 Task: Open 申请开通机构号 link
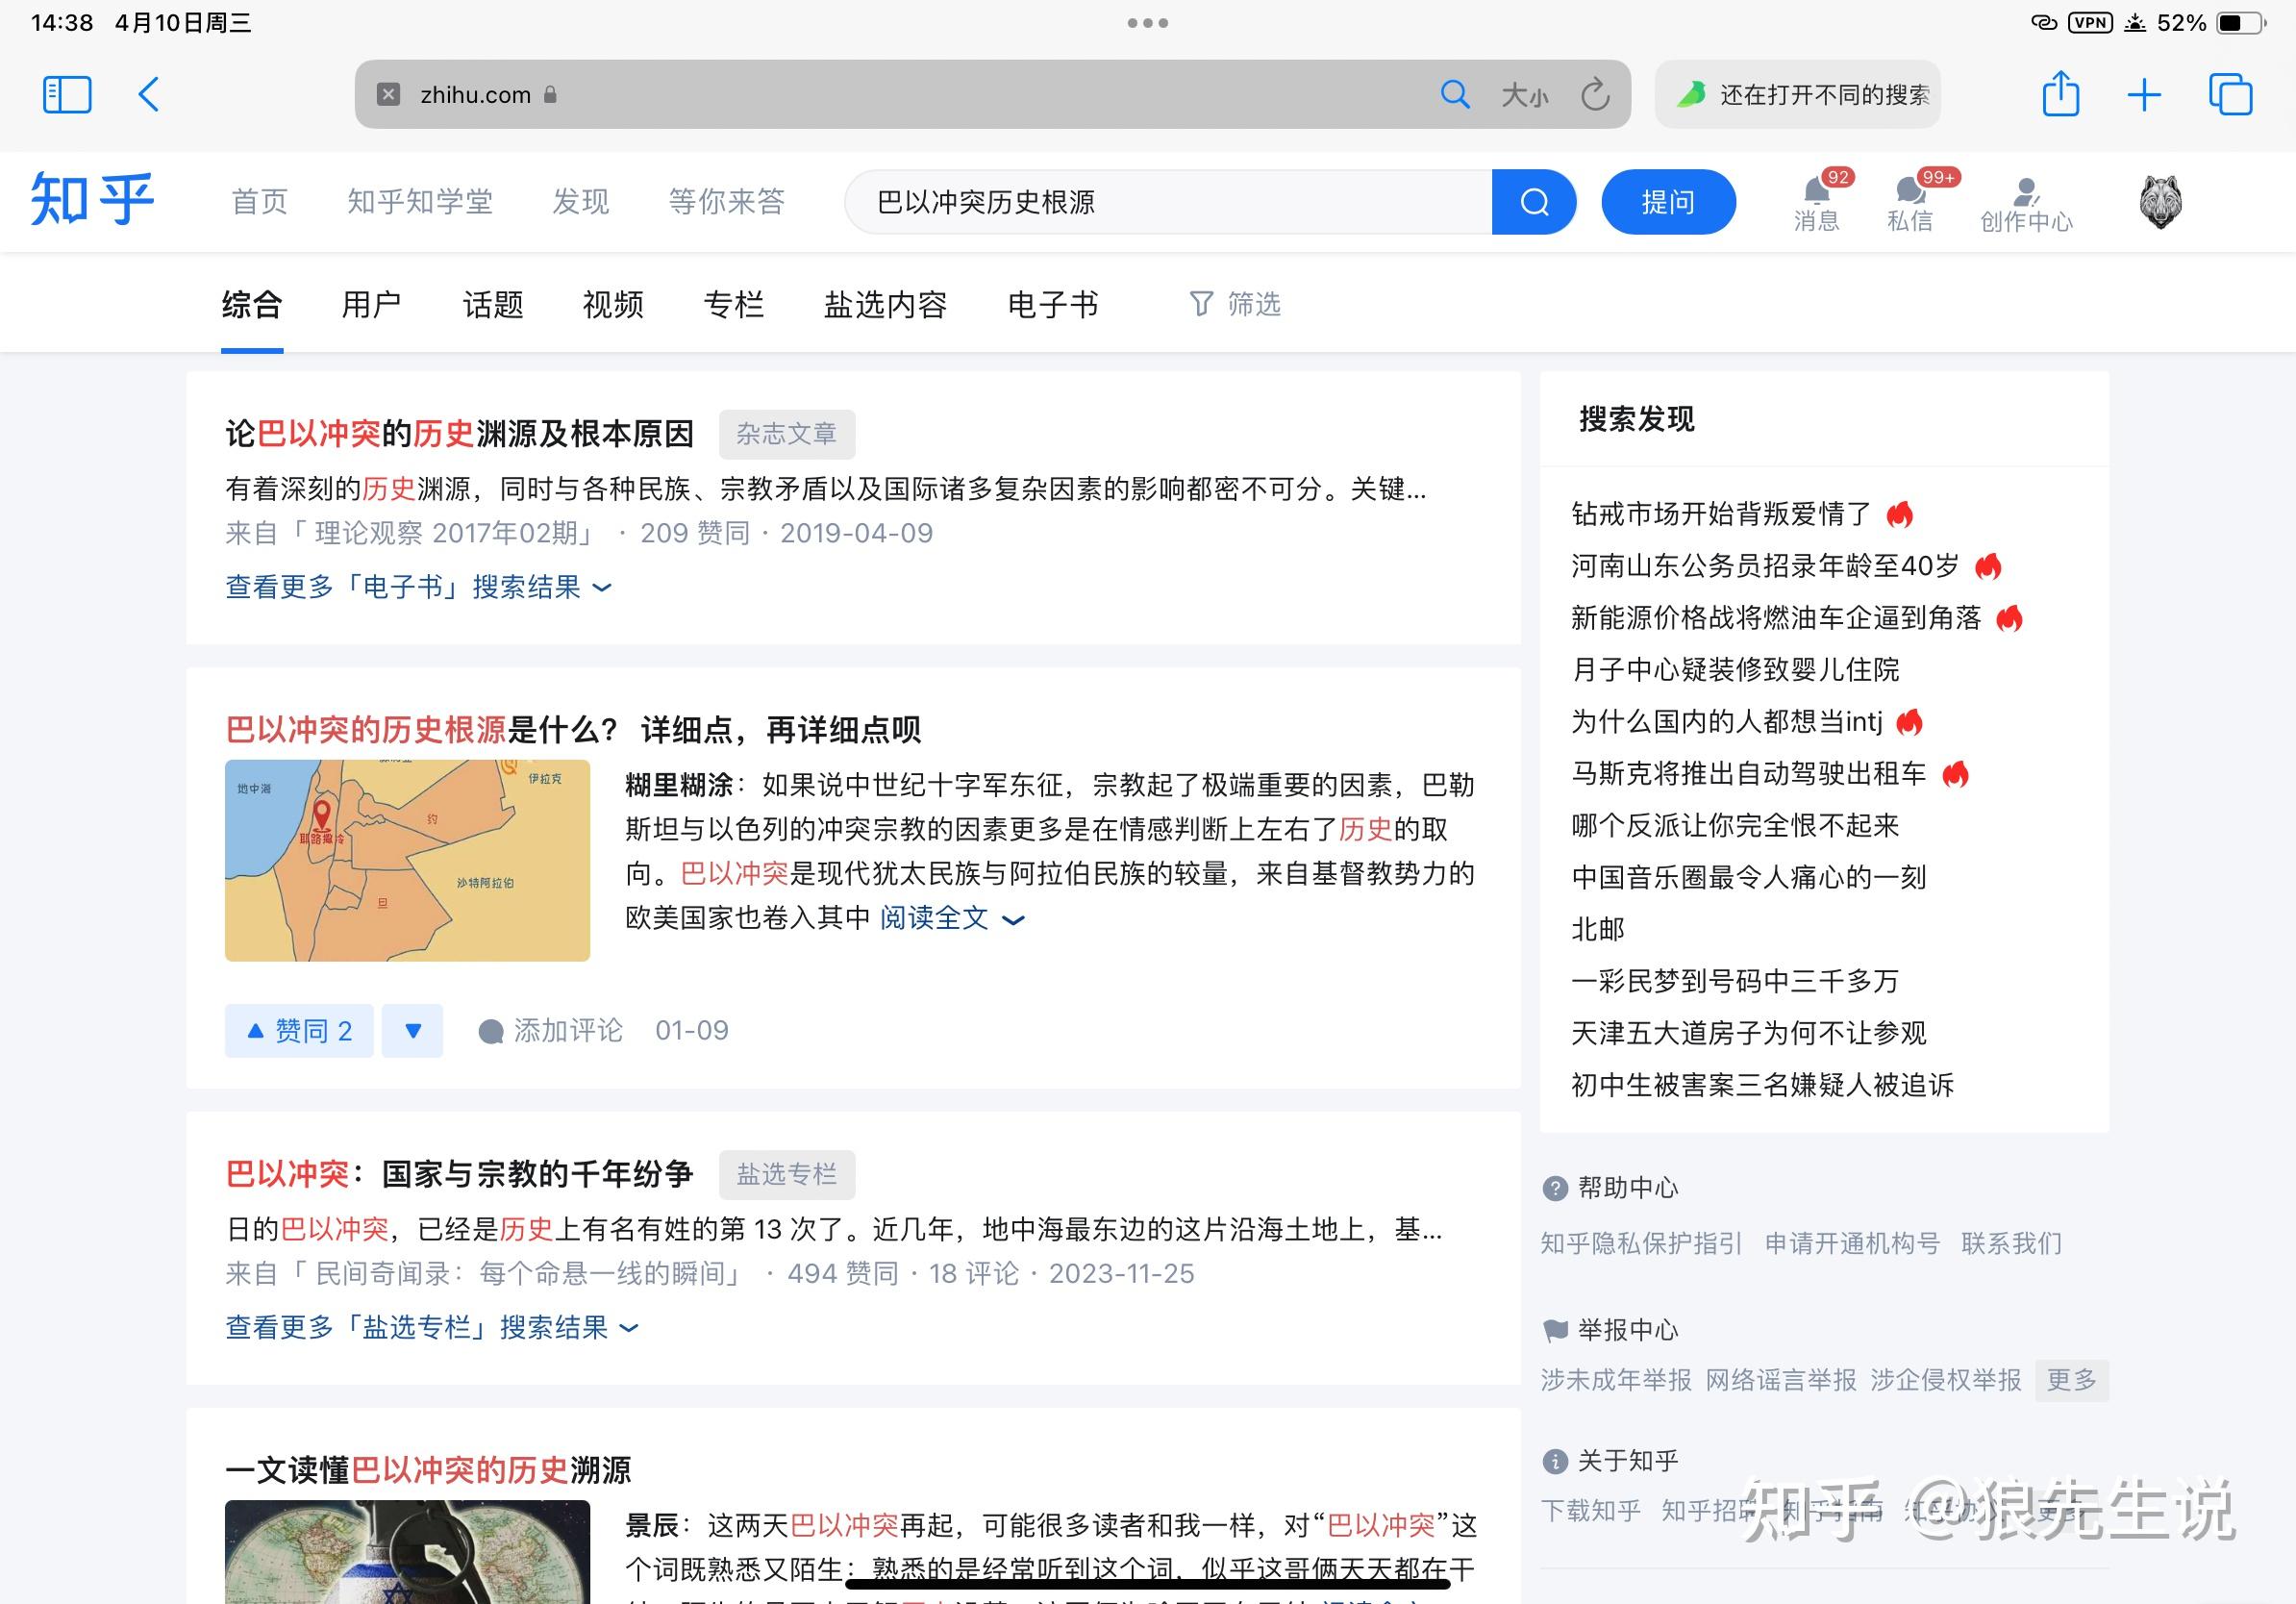pos(1852,1244)
